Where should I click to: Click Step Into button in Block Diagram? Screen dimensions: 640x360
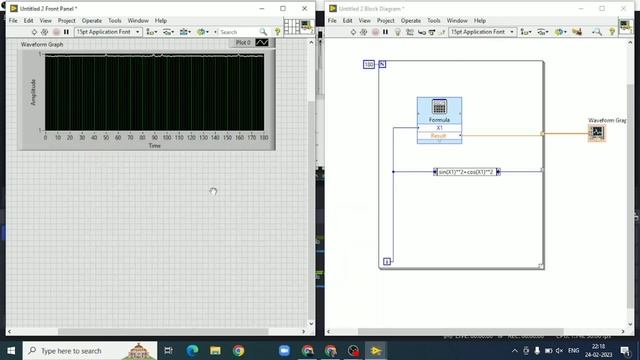pyautogui.click(x=422, y=32)
